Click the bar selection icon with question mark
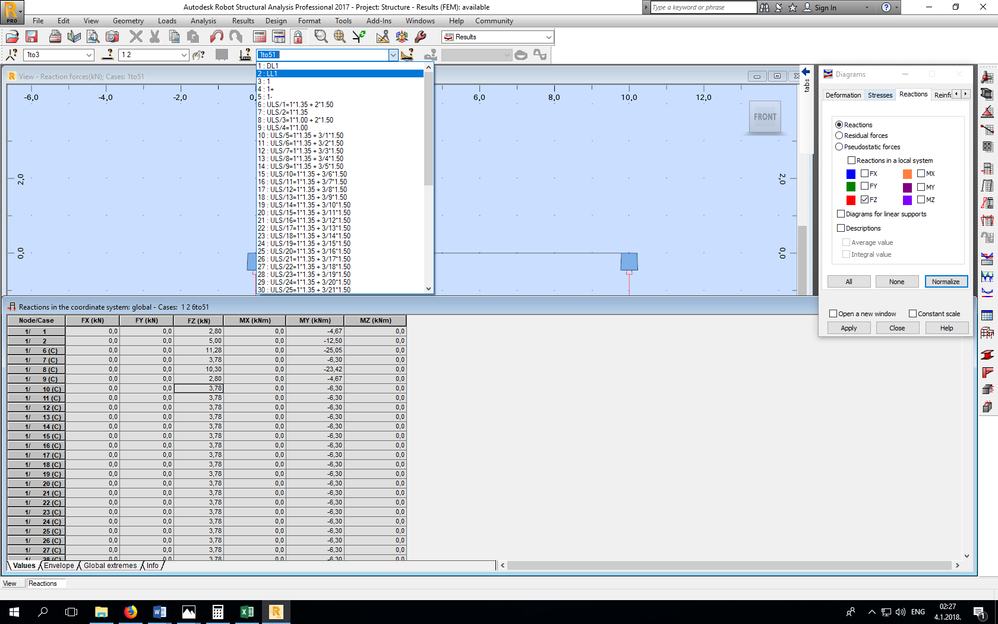998x624 pixels. click(108, 55)
